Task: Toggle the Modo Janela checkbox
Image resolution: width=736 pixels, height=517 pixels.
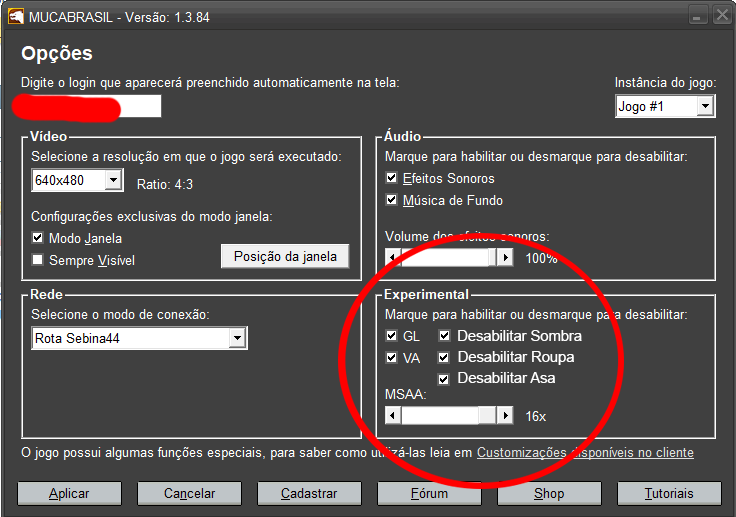Action: [38, 238]
